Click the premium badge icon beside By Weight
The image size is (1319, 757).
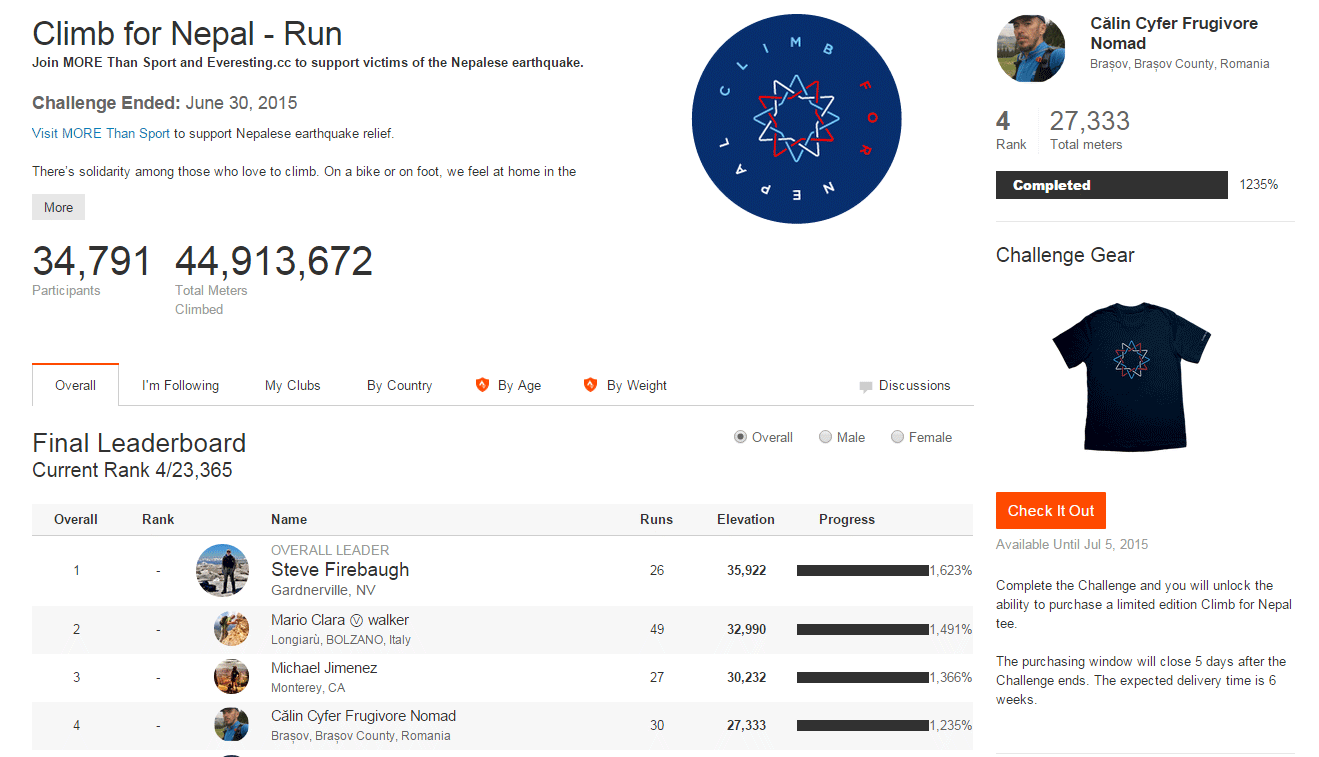(x=590, y=385)
